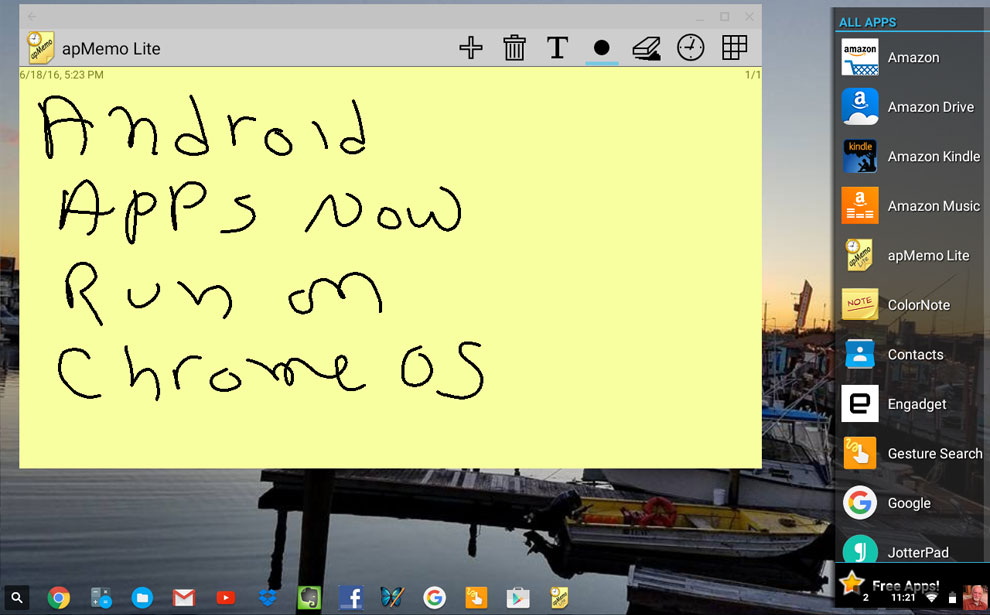Viewport: 990px width, 615px height.
Task: Select the T text tool
Action: [x=557, y=48]
